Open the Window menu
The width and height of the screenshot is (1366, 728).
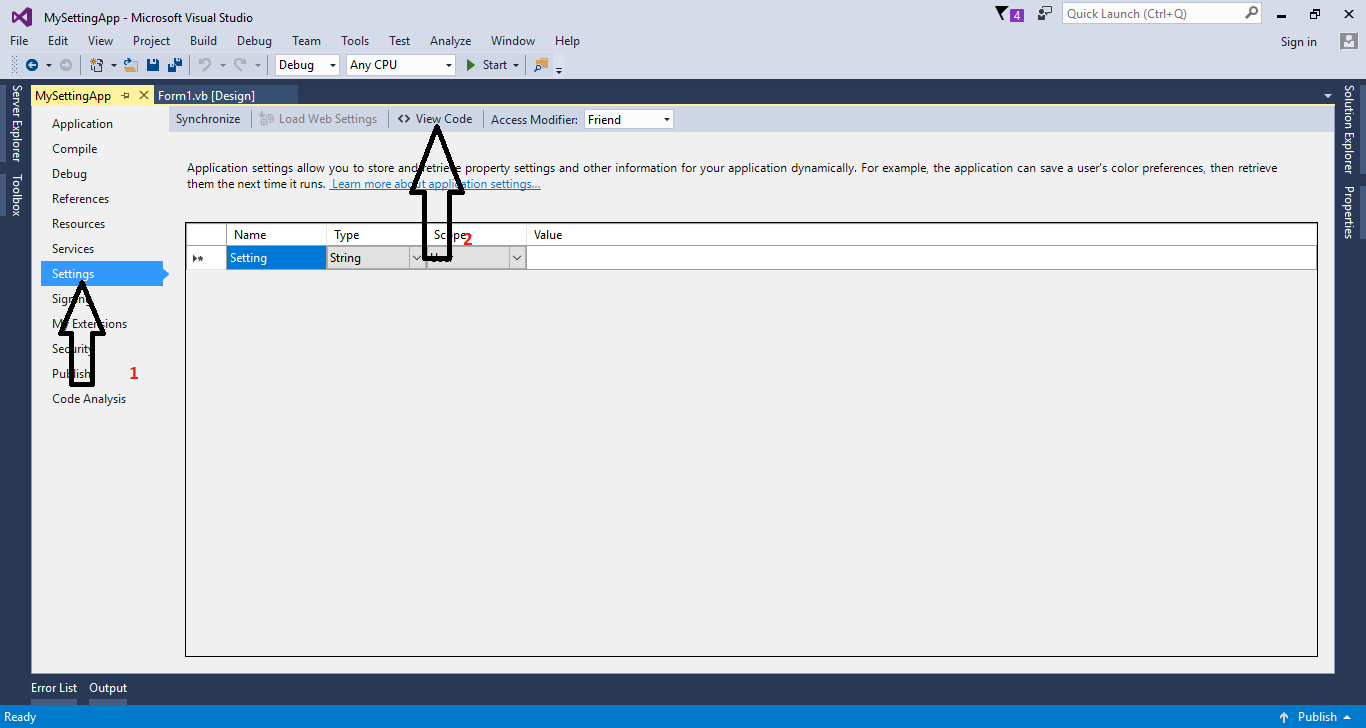click(x=513, y=41)
